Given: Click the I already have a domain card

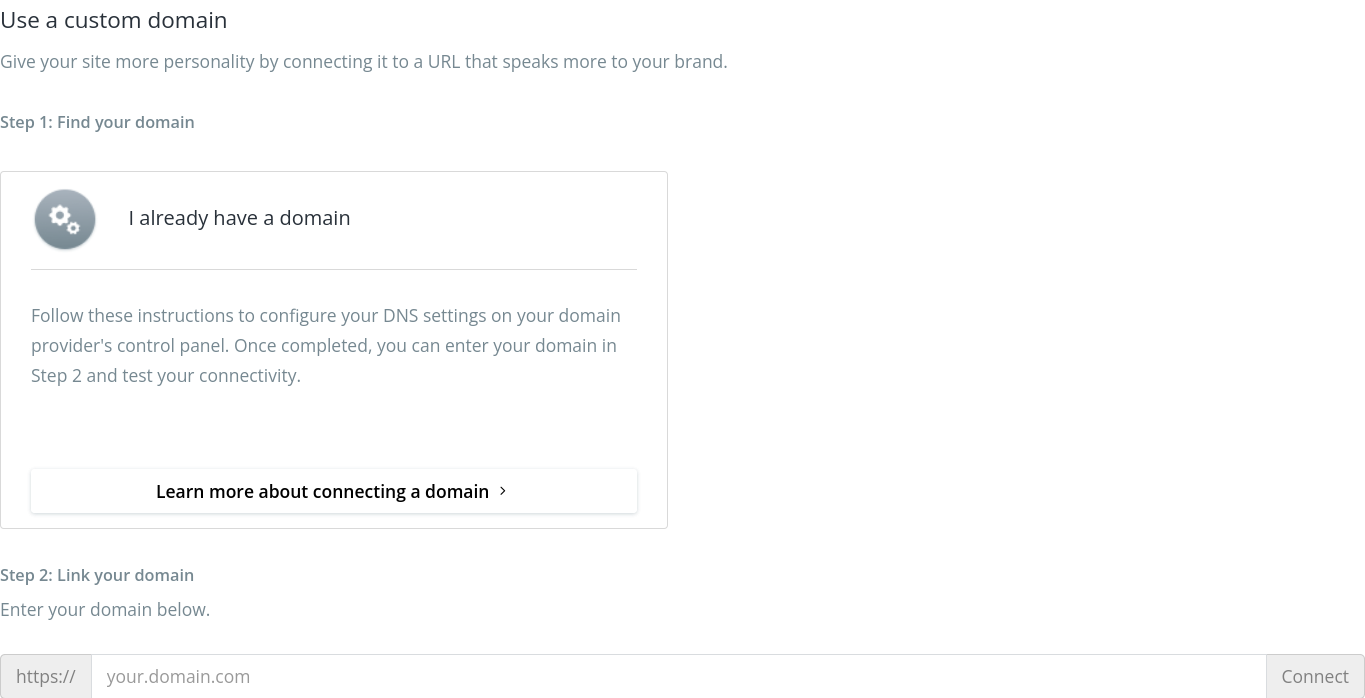Looking at the screenshot, I should 333,350.
